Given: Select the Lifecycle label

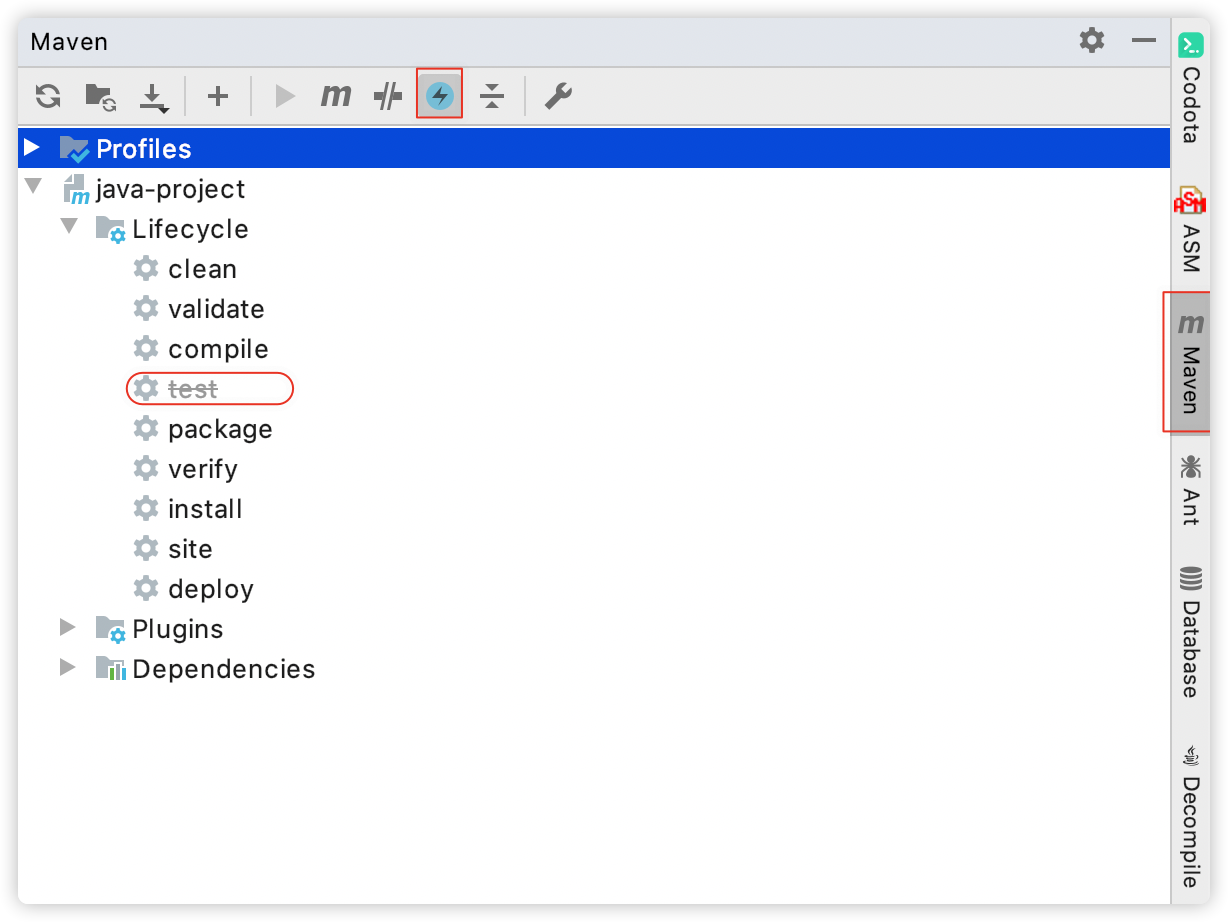Looking at the screenshot, I should coord(190,229).
